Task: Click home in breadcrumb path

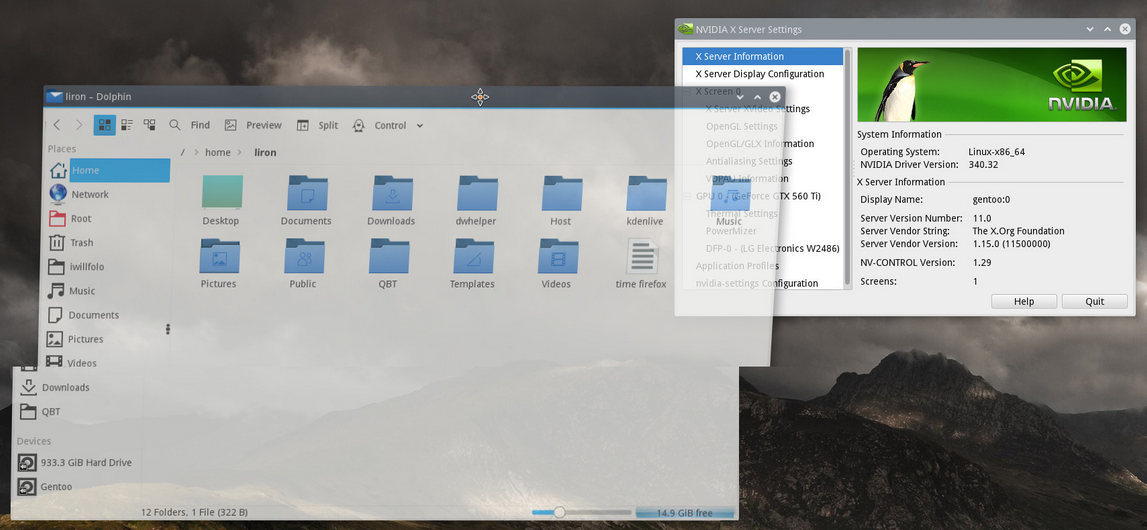Action: (x=217, y=153)
